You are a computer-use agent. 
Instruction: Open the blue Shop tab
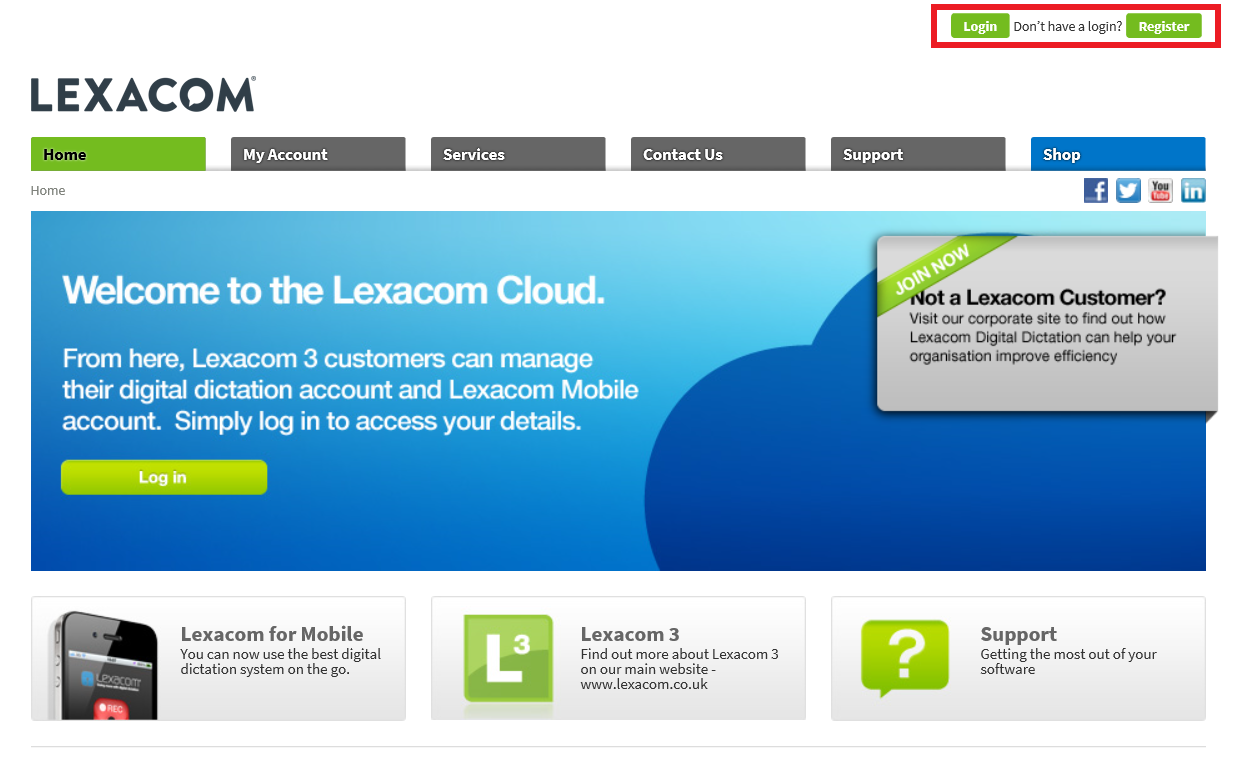click(1118, 154)
